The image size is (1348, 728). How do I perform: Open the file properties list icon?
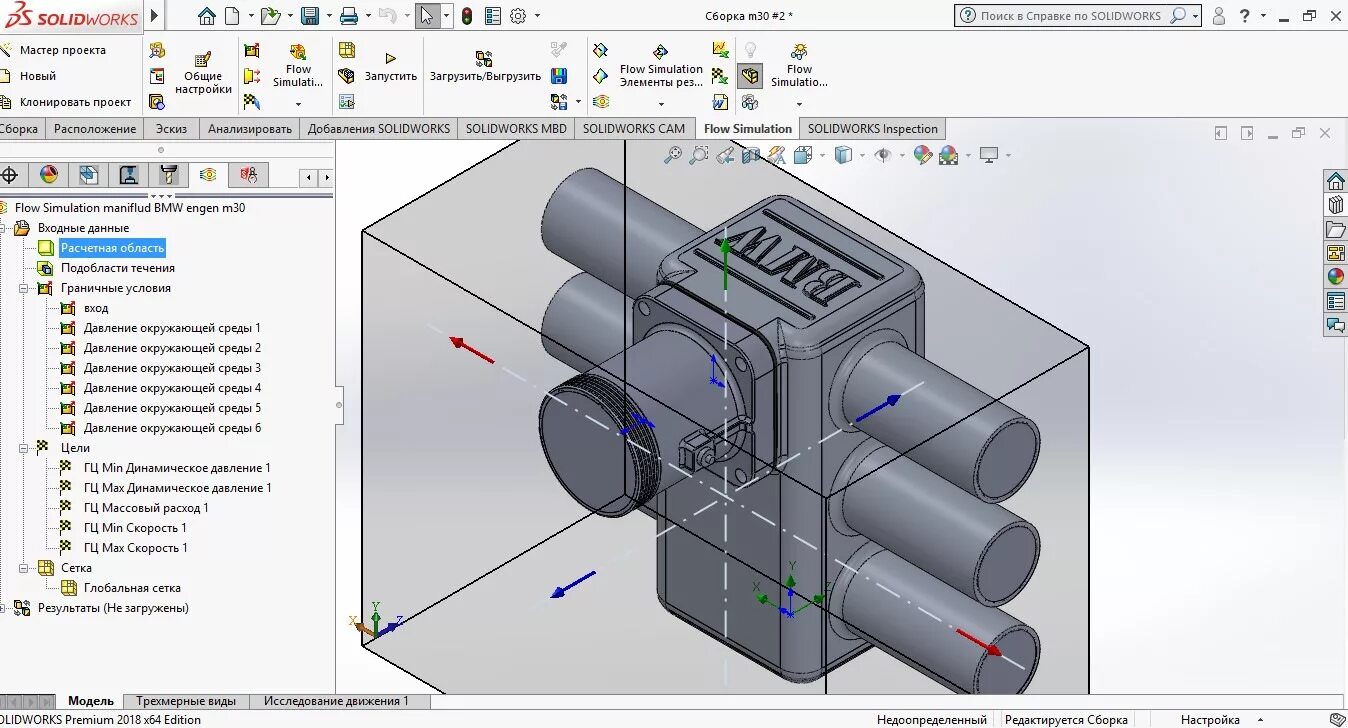coord(493,16)
